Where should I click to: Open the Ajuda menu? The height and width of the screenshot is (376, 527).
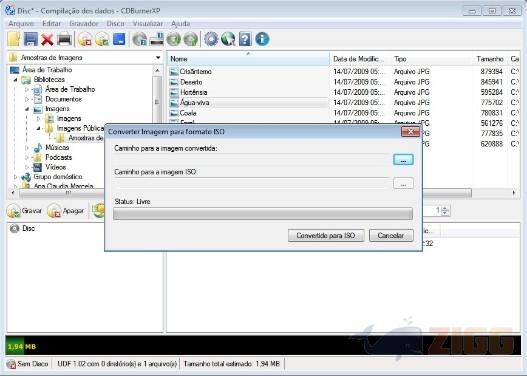click(x=180, y=24)
